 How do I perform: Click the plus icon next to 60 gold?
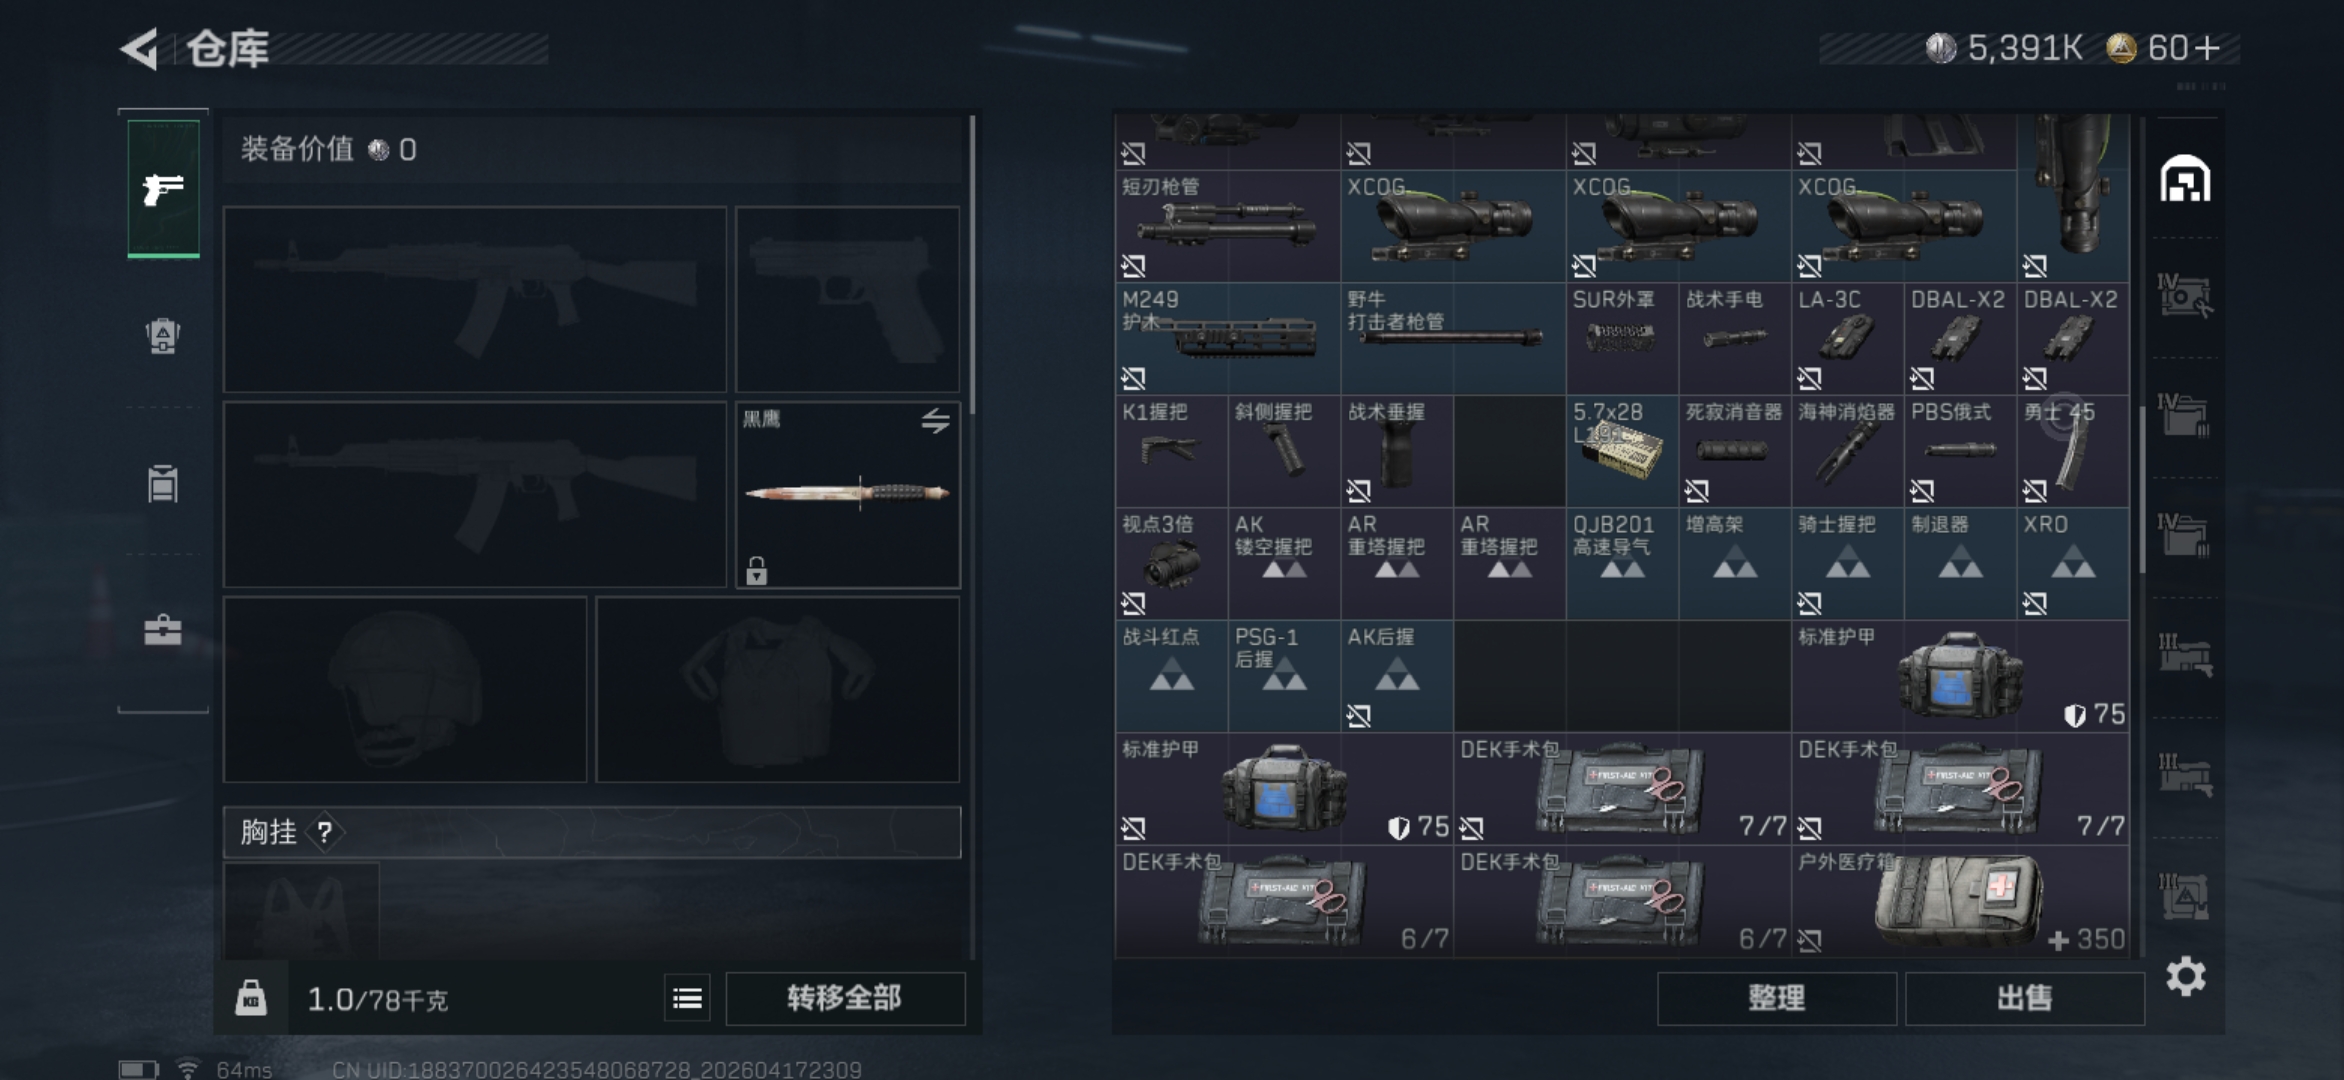pyautogui.click(x=2208, y=48)
